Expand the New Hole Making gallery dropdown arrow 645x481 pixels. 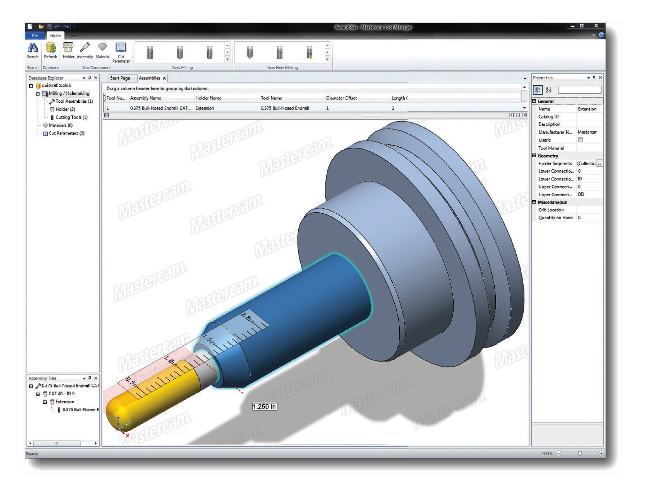tap(327, 60)
